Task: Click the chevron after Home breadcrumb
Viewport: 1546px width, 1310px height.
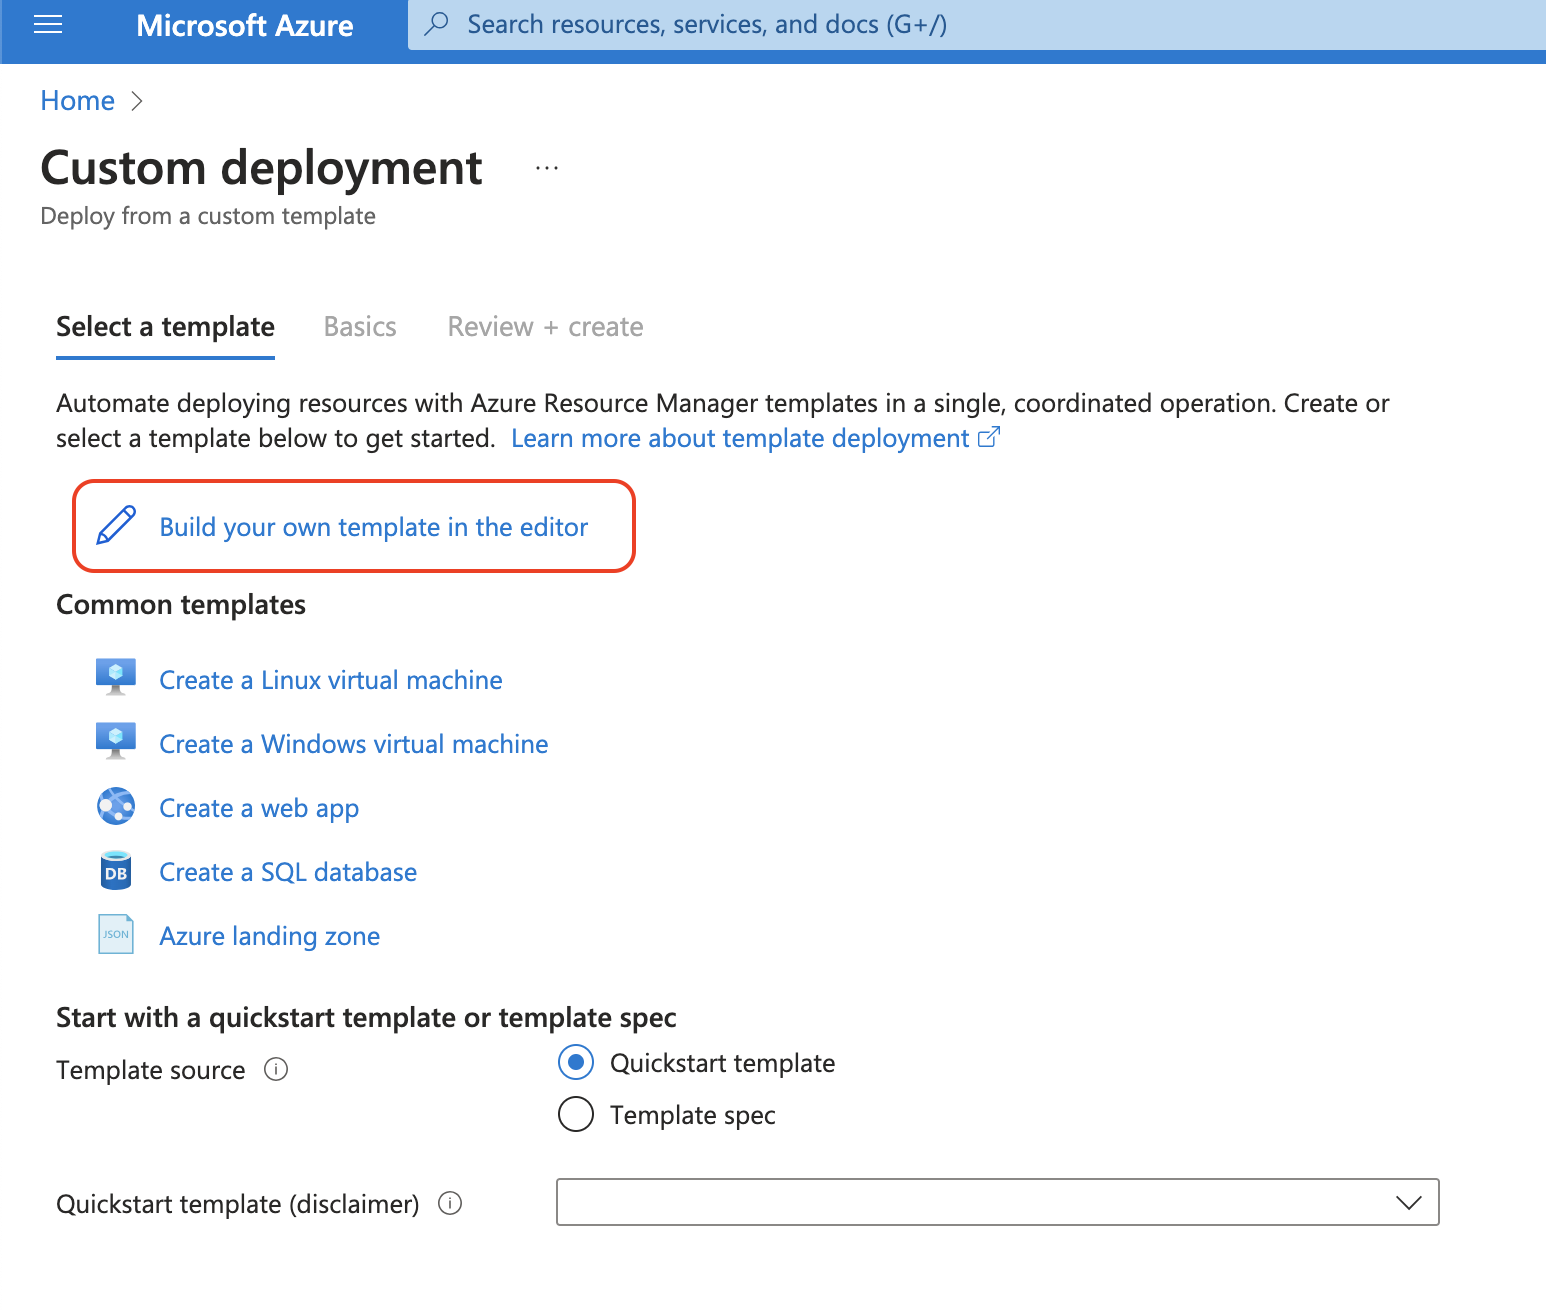Action: pyautogui.click(x=137, y=100)
